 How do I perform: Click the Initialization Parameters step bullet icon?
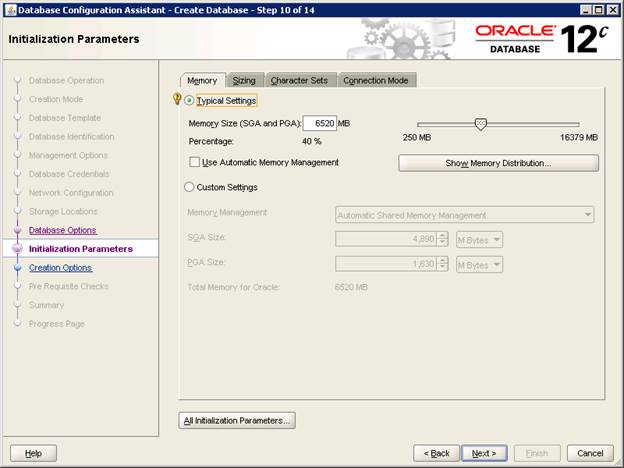[x=17, y=249]
